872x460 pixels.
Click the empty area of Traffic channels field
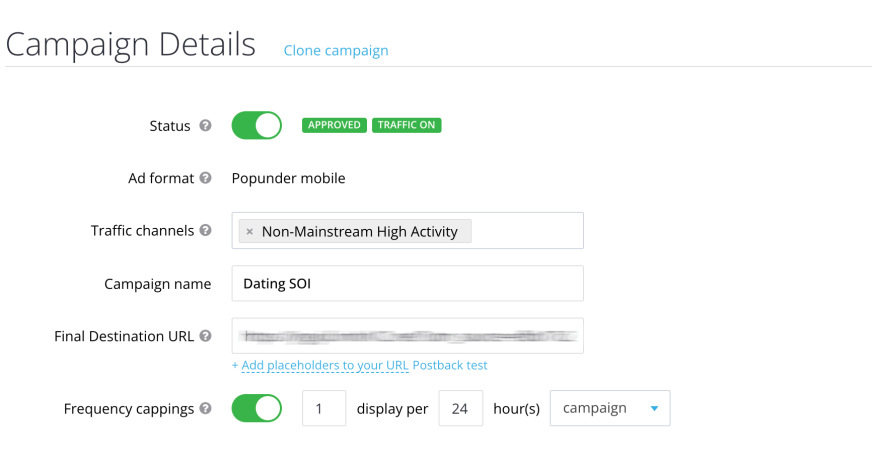pos(527,230)
